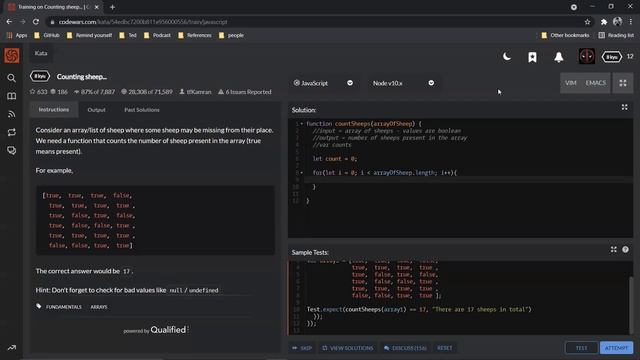The height and width of the screenshot is (360, 640).
Task: Toggle dark mode with the moon icon
Action: point(507,57)
